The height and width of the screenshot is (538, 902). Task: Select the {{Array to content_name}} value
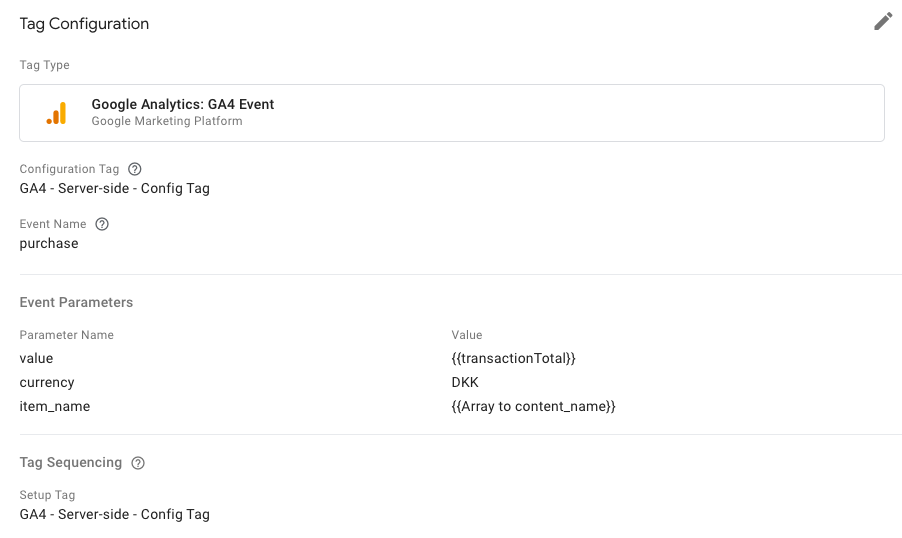(533, 407)
